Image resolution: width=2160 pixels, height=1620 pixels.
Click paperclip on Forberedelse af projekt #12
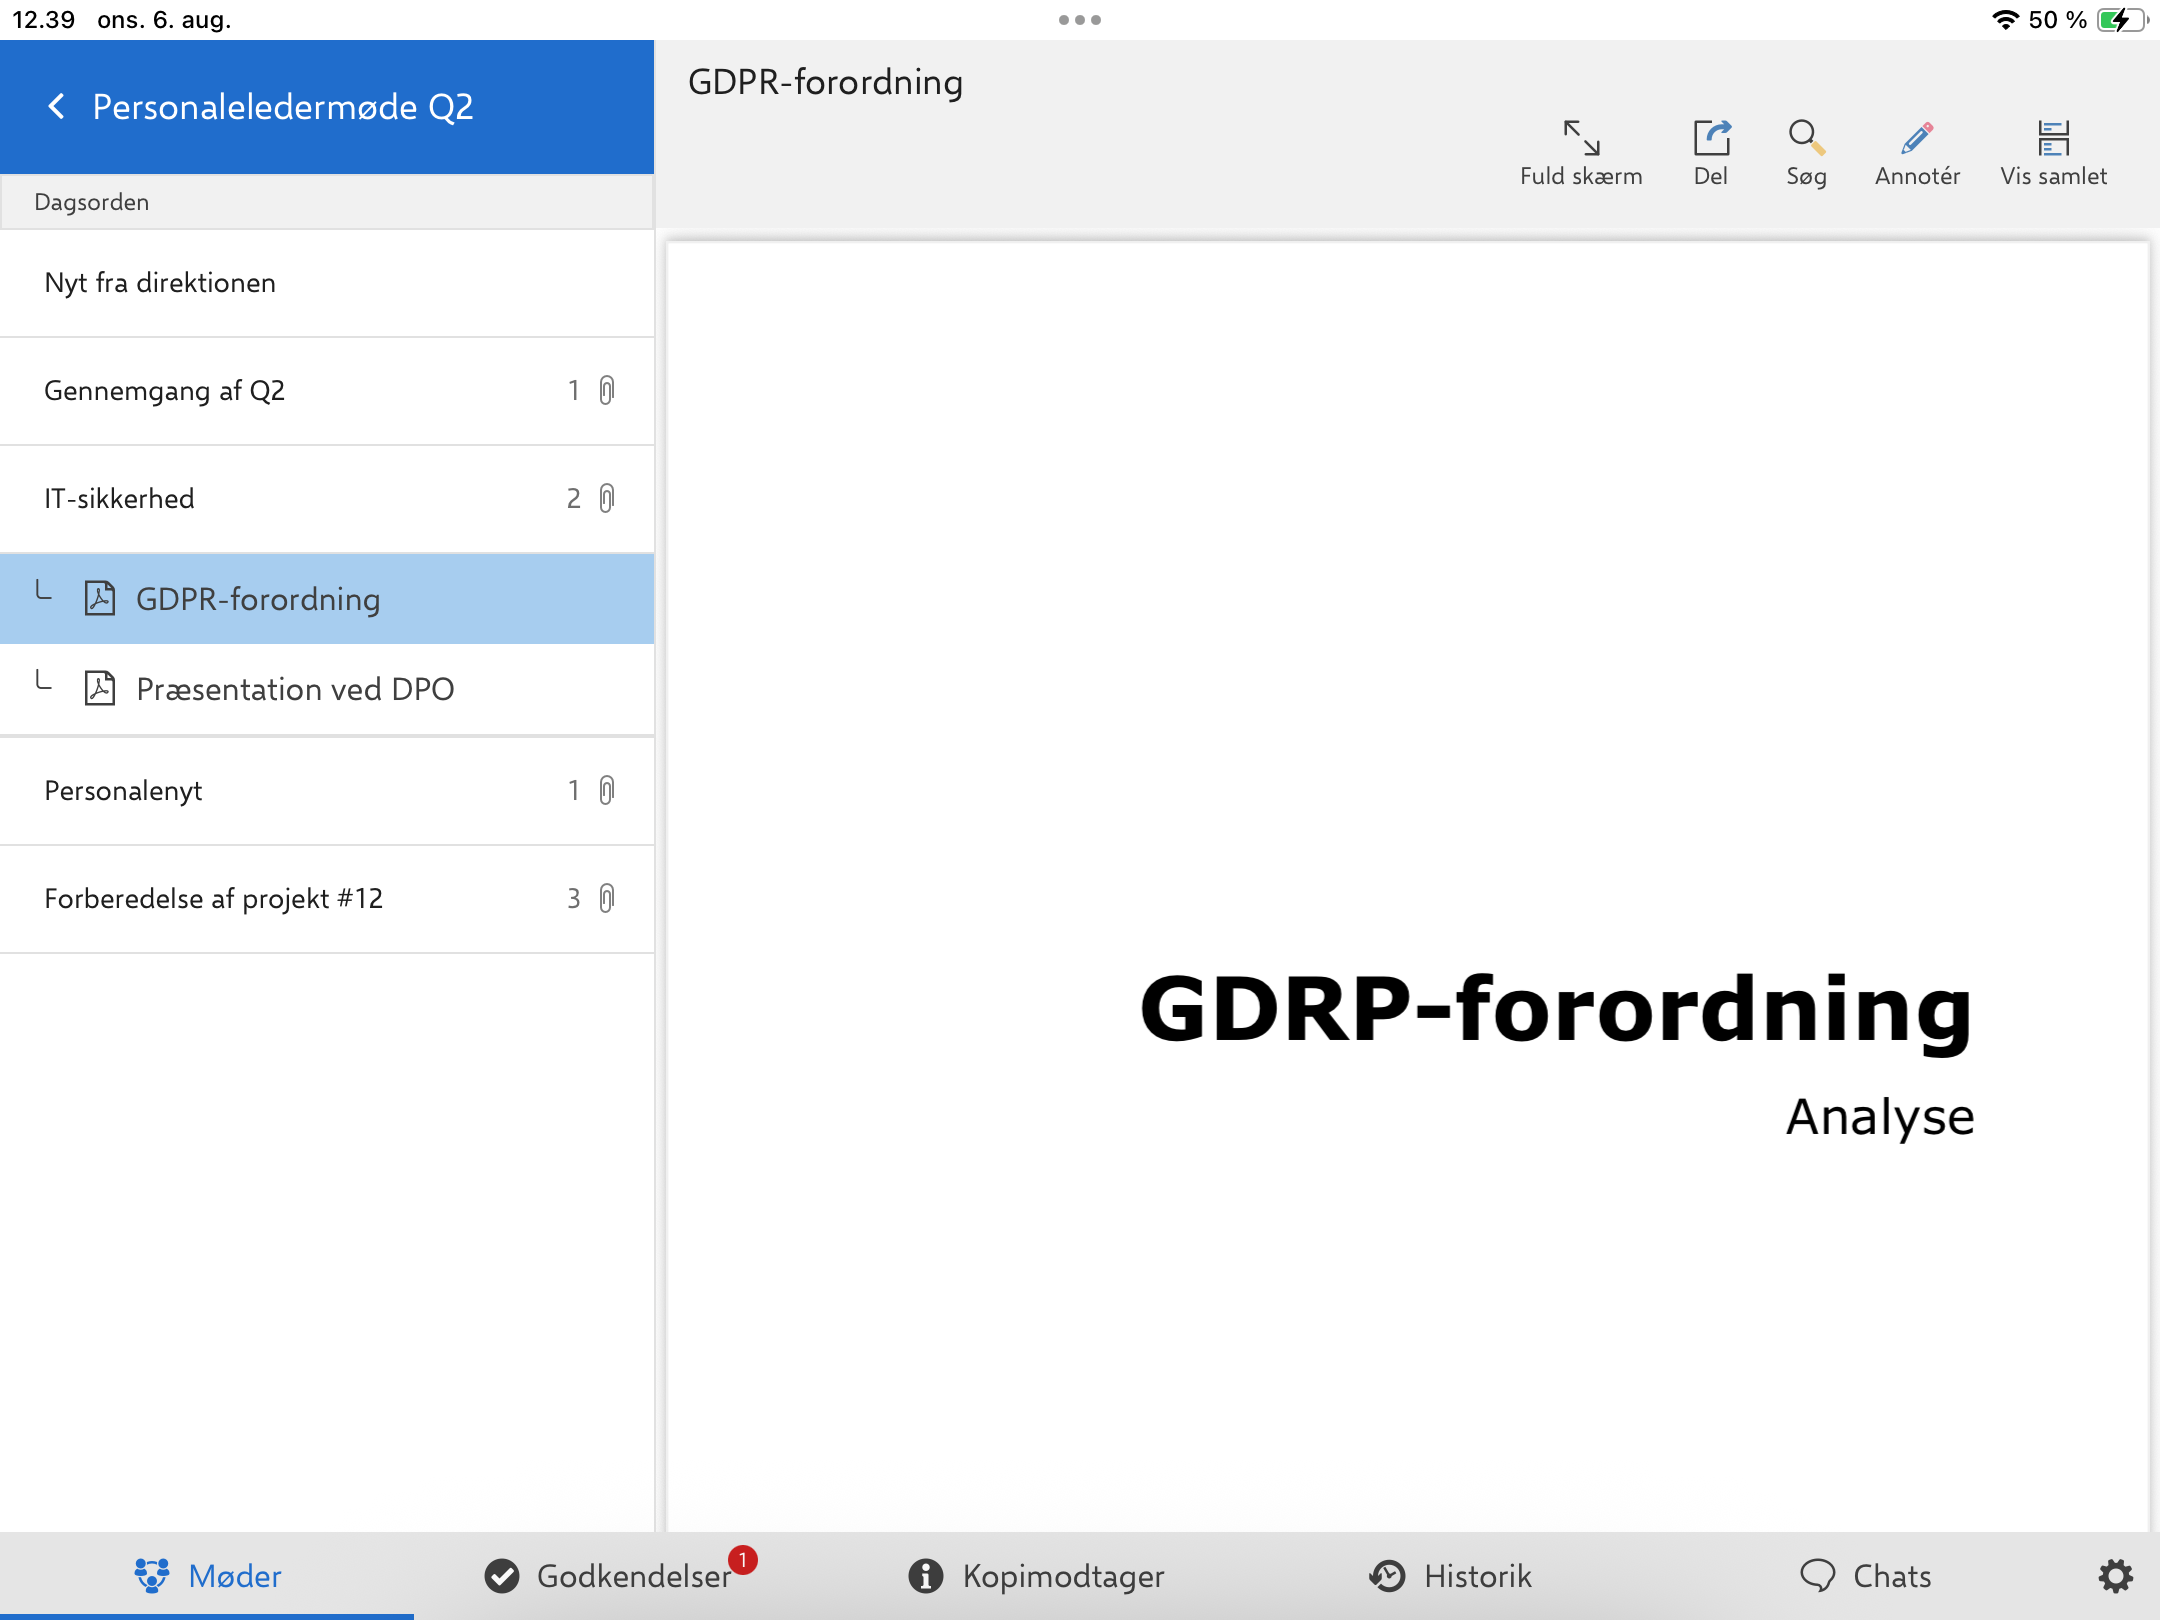pos(607,898)
